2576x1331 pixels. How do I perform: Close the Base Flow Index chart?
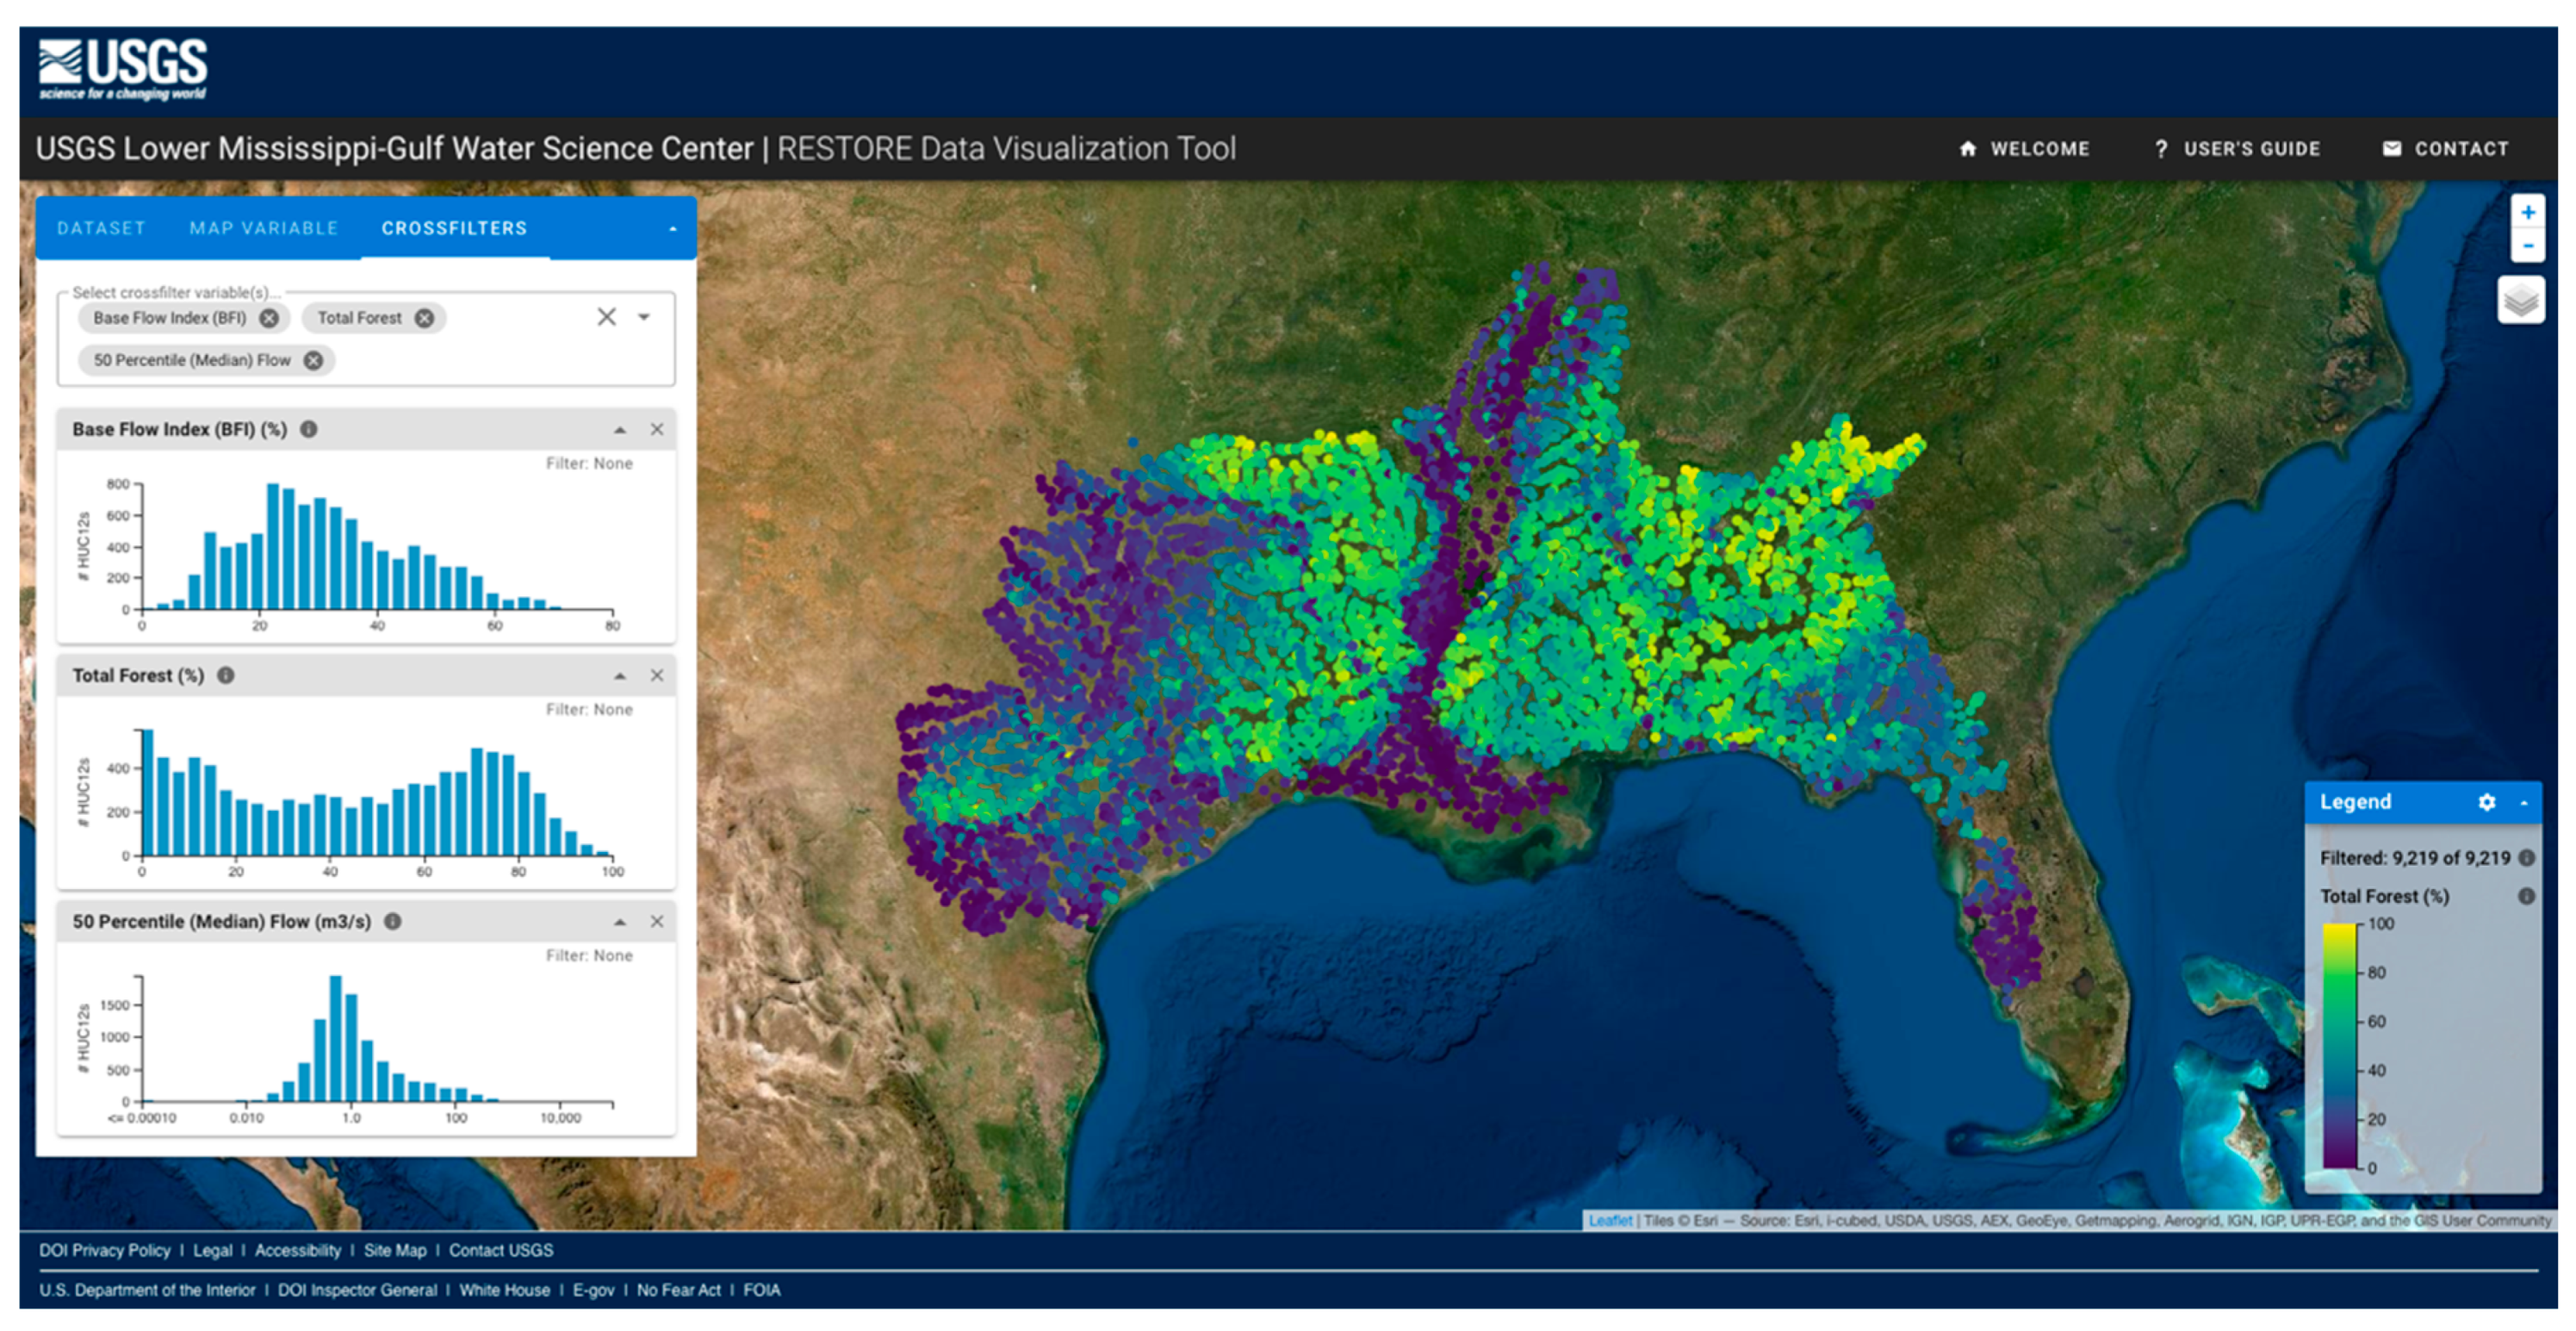pyautogui.click(x=657, y=430)
